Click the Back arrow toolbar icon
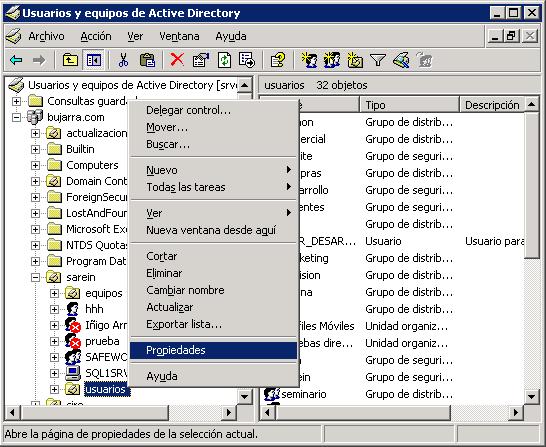This screenshot has height=447, width=546. (16, 61)
